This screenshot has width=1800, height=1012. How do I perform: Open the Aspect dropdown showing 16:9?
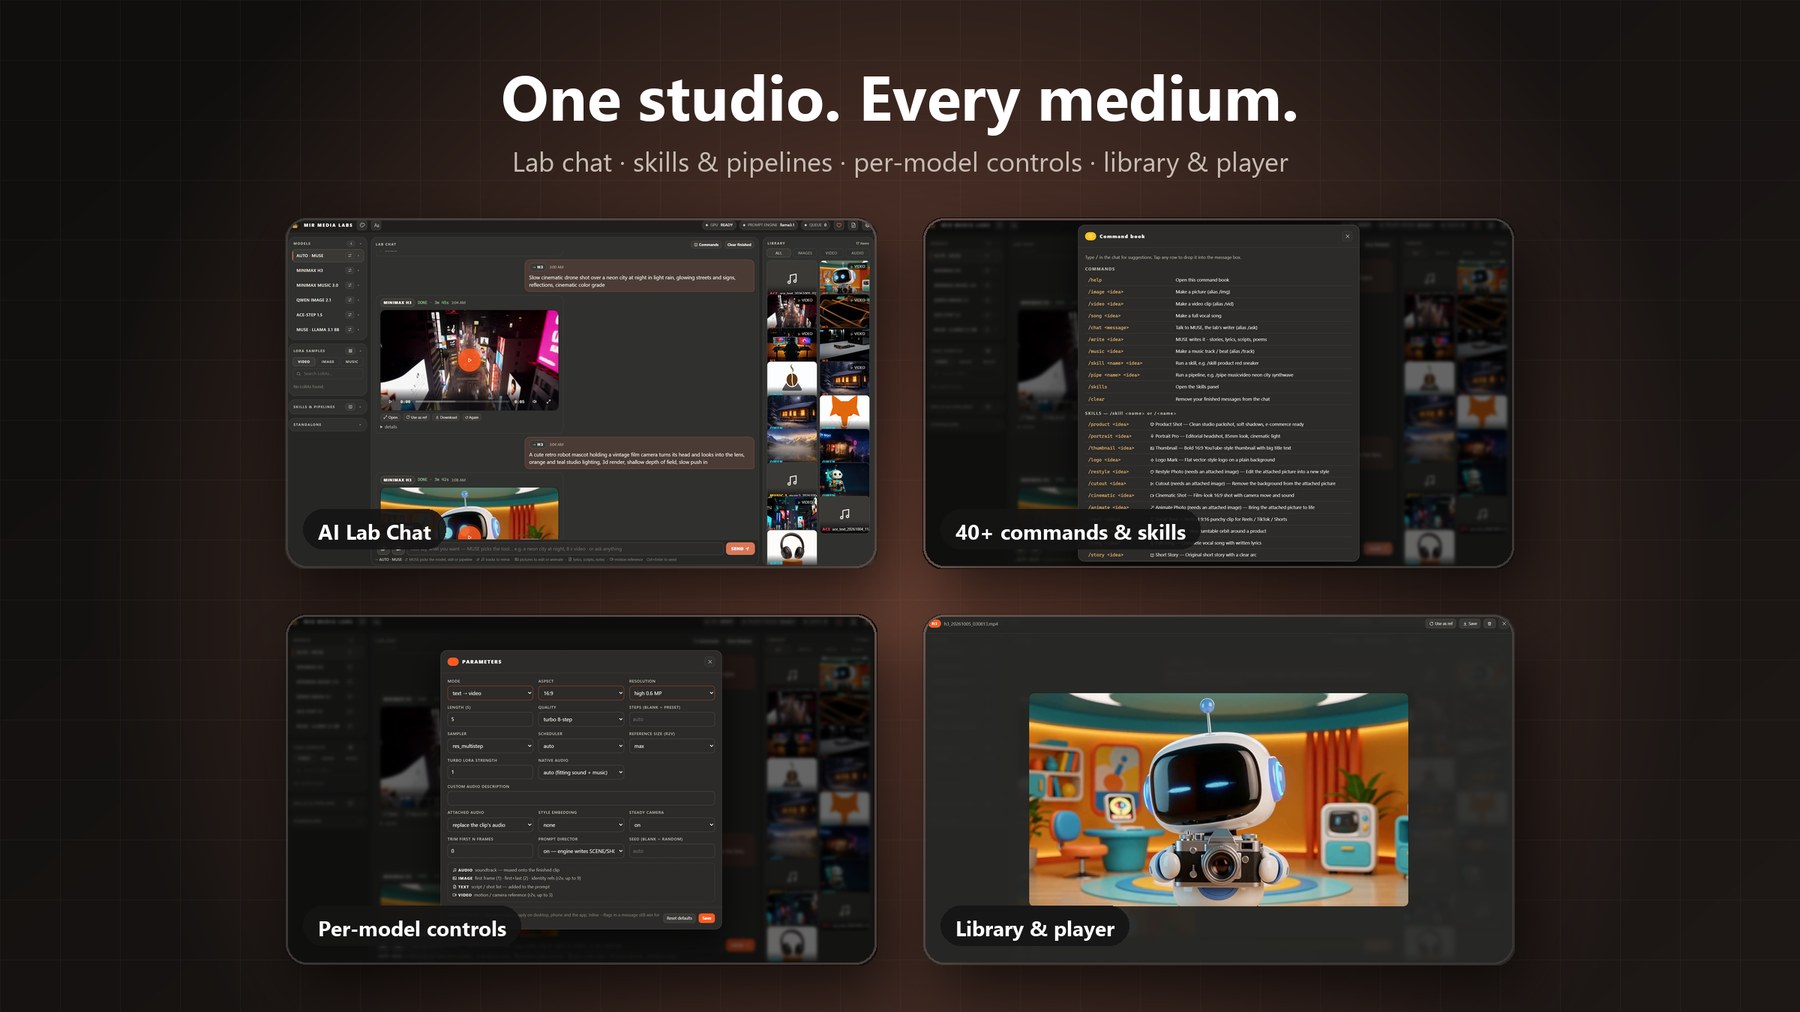click(581, 693)
